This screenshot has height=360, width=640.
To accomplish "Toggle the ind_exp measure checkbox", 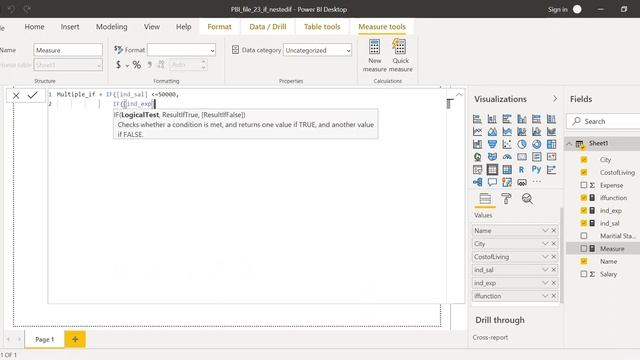I will coord(584,210).
